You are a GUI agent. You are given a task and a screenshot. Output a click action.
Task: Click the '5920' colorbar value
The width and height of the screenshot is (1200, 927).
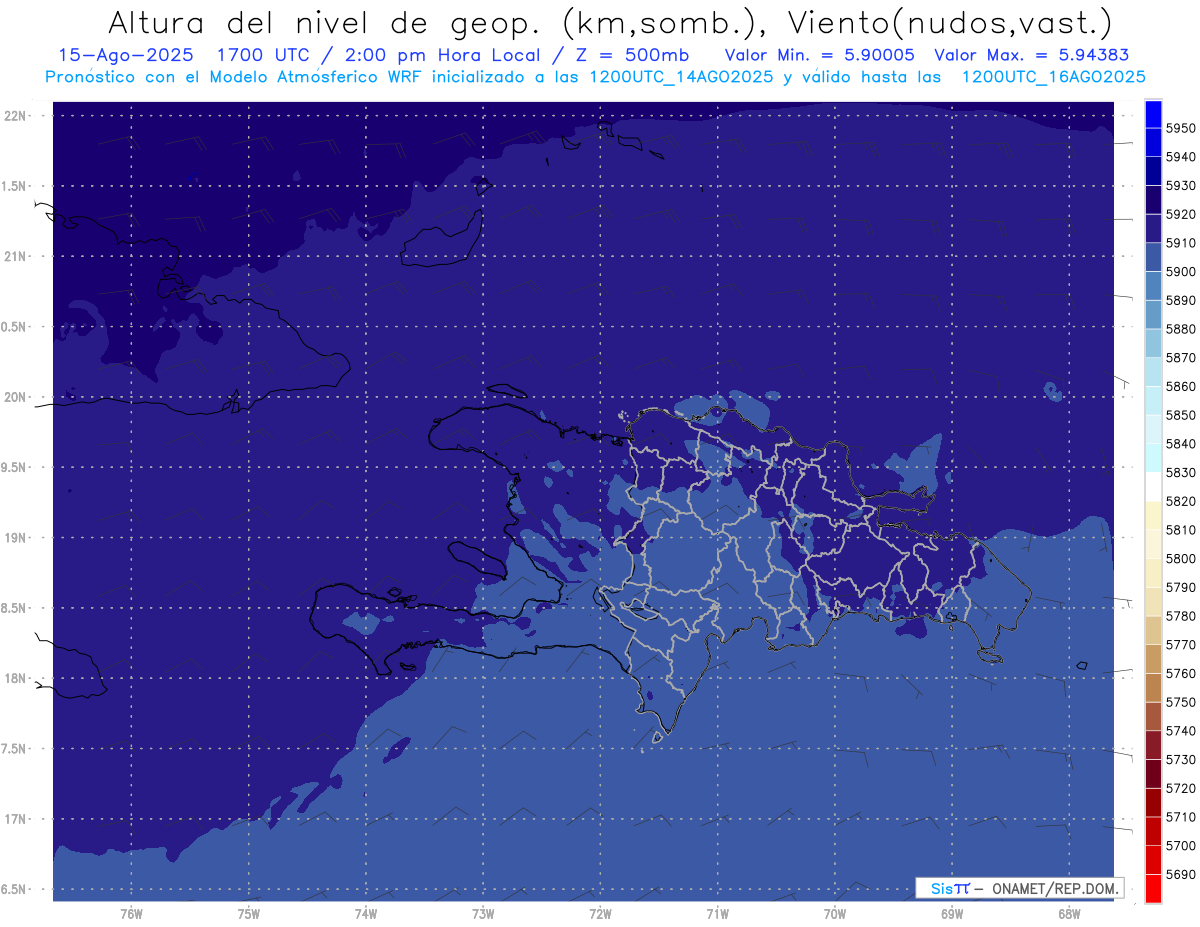pos(1180,214)
